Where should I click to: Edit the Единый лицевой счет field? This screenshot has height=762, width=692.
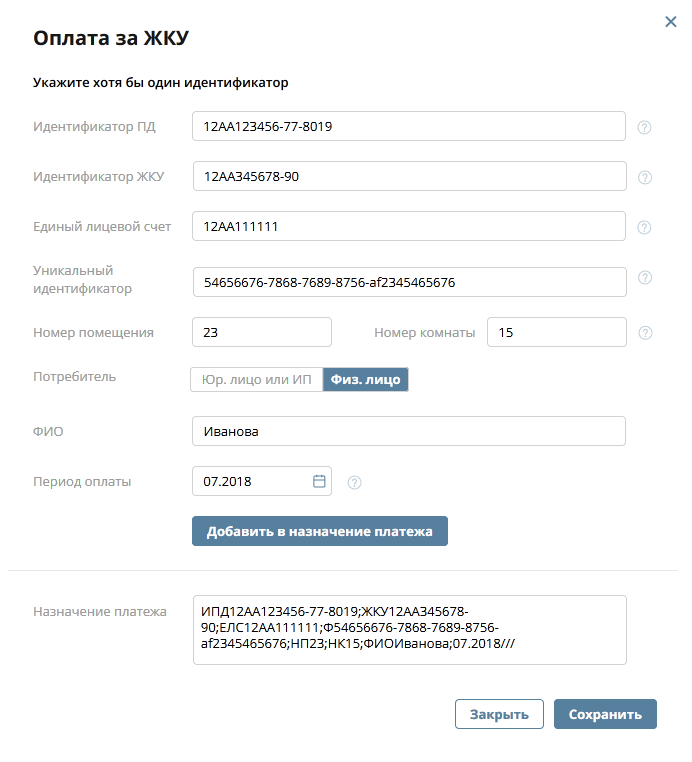point(409,226)
